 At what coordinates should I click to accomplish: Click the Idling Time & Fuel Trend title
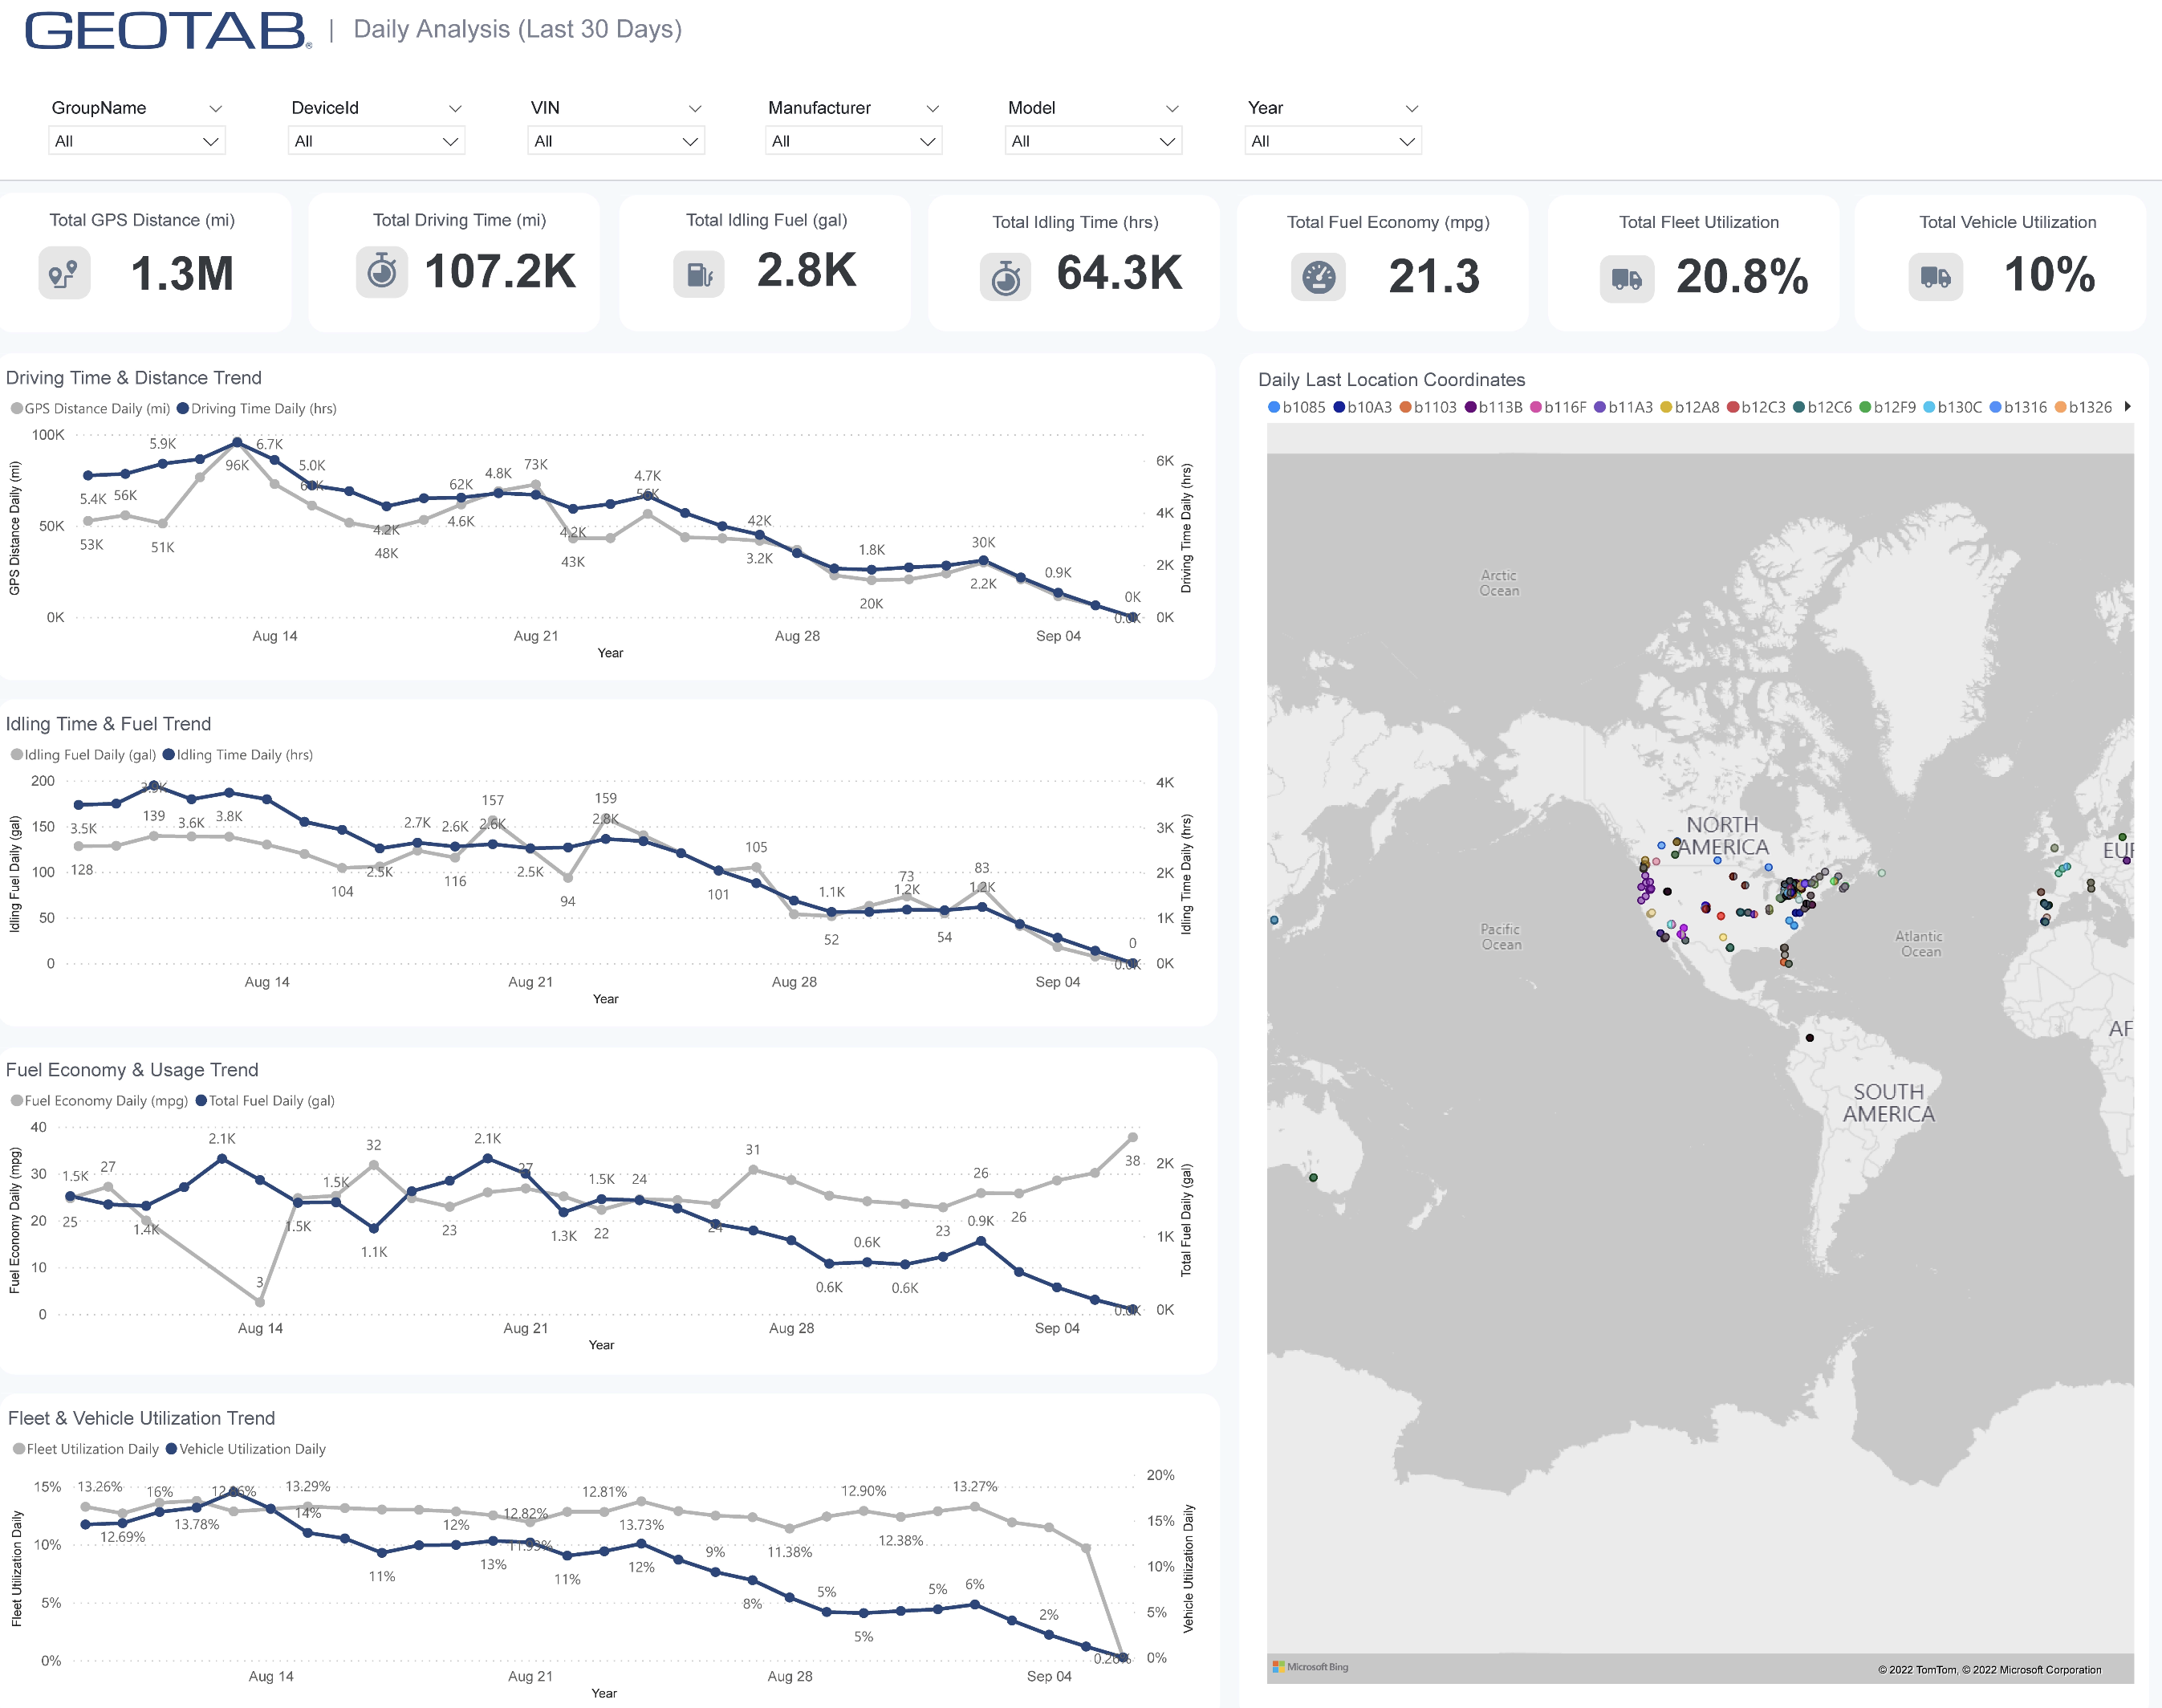pos(108,723)
